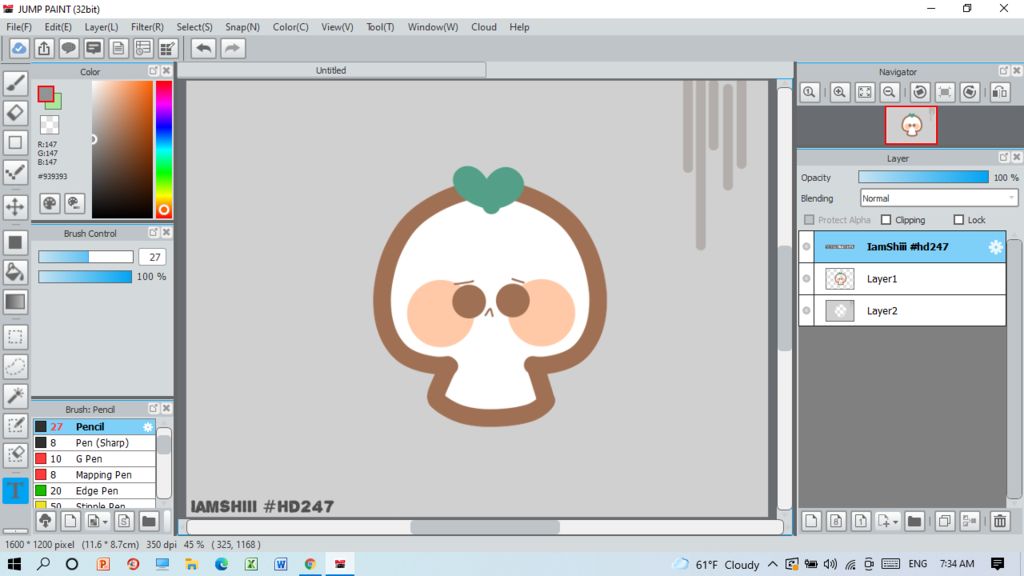Open the Snap menu
Viewport: 1024px width, 576px height.
242,27
